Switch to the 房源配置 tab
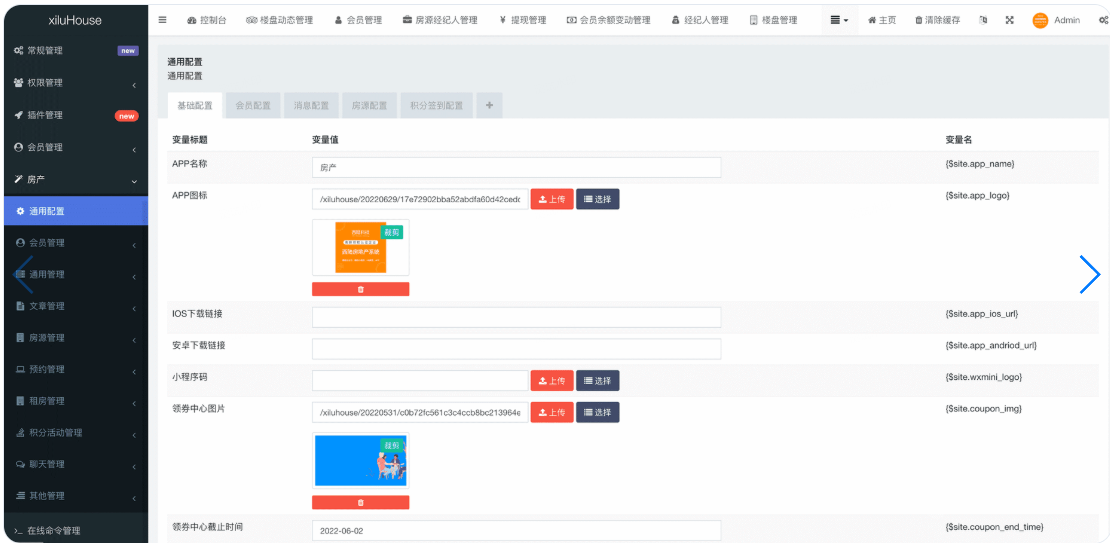This screenshot has width=1114, height=543. point(369,105)
